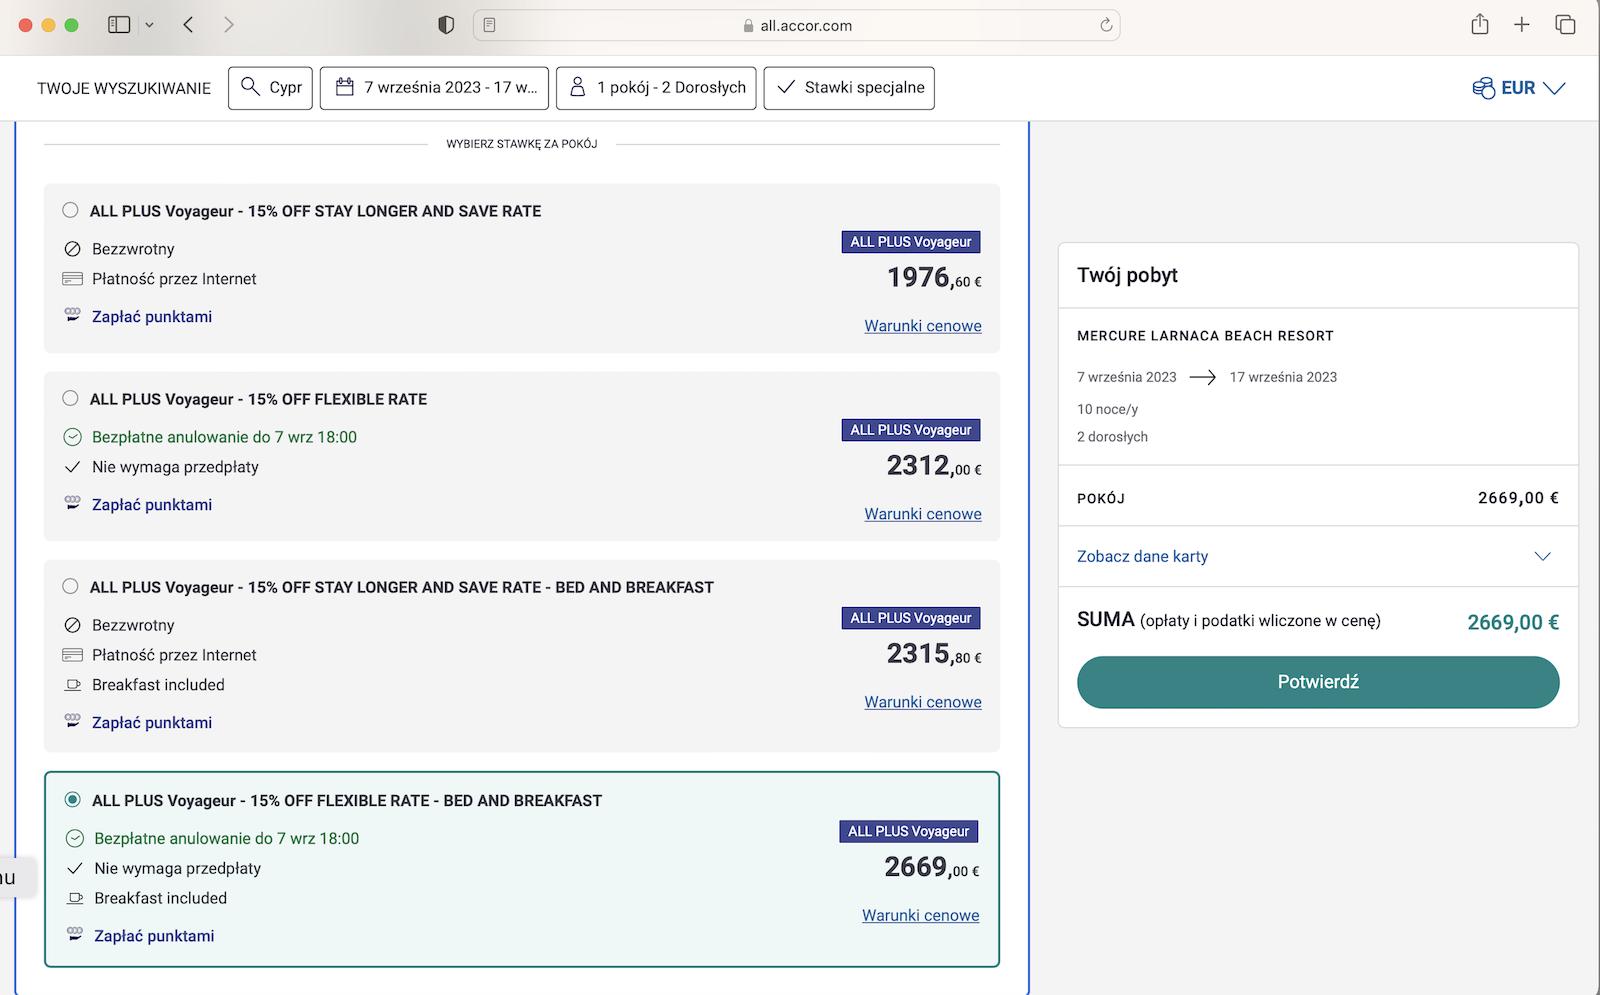Click the MERCURE LARNACA BEACH RESORT hotel name

point(1205,336)
